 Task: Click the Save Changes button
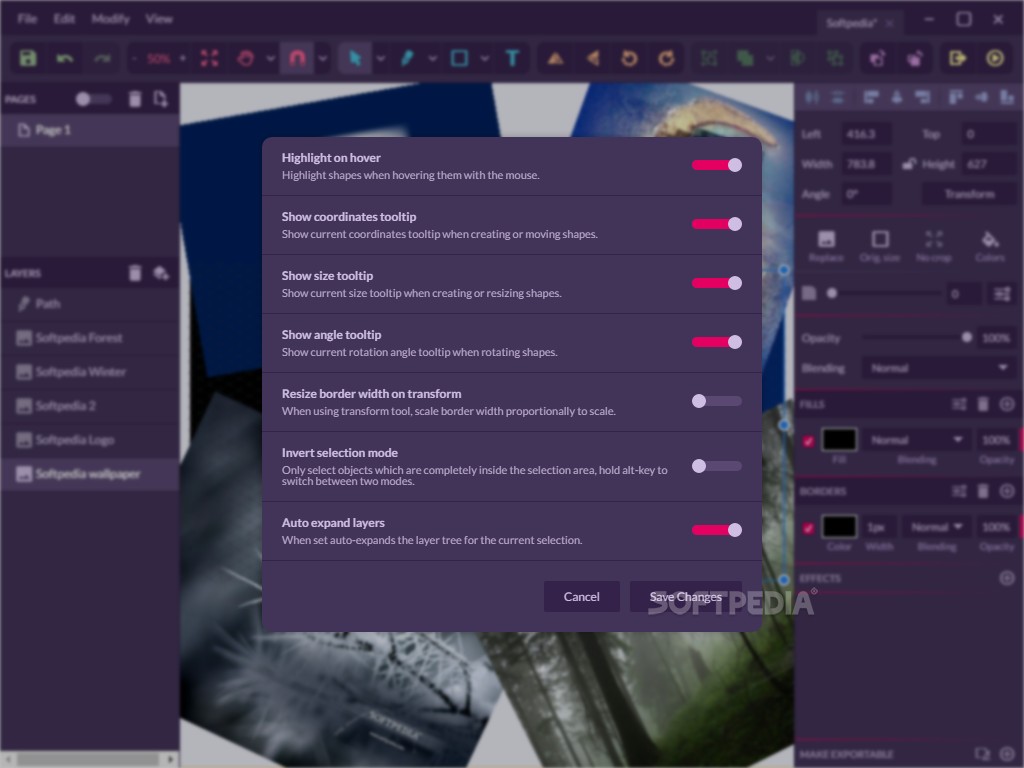click(x=686, y=597)
